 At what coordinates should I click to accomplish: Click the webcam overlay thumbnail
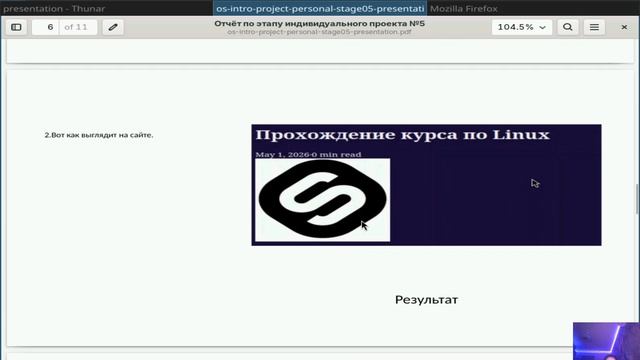pyautogui.click(x=606, y=341)
